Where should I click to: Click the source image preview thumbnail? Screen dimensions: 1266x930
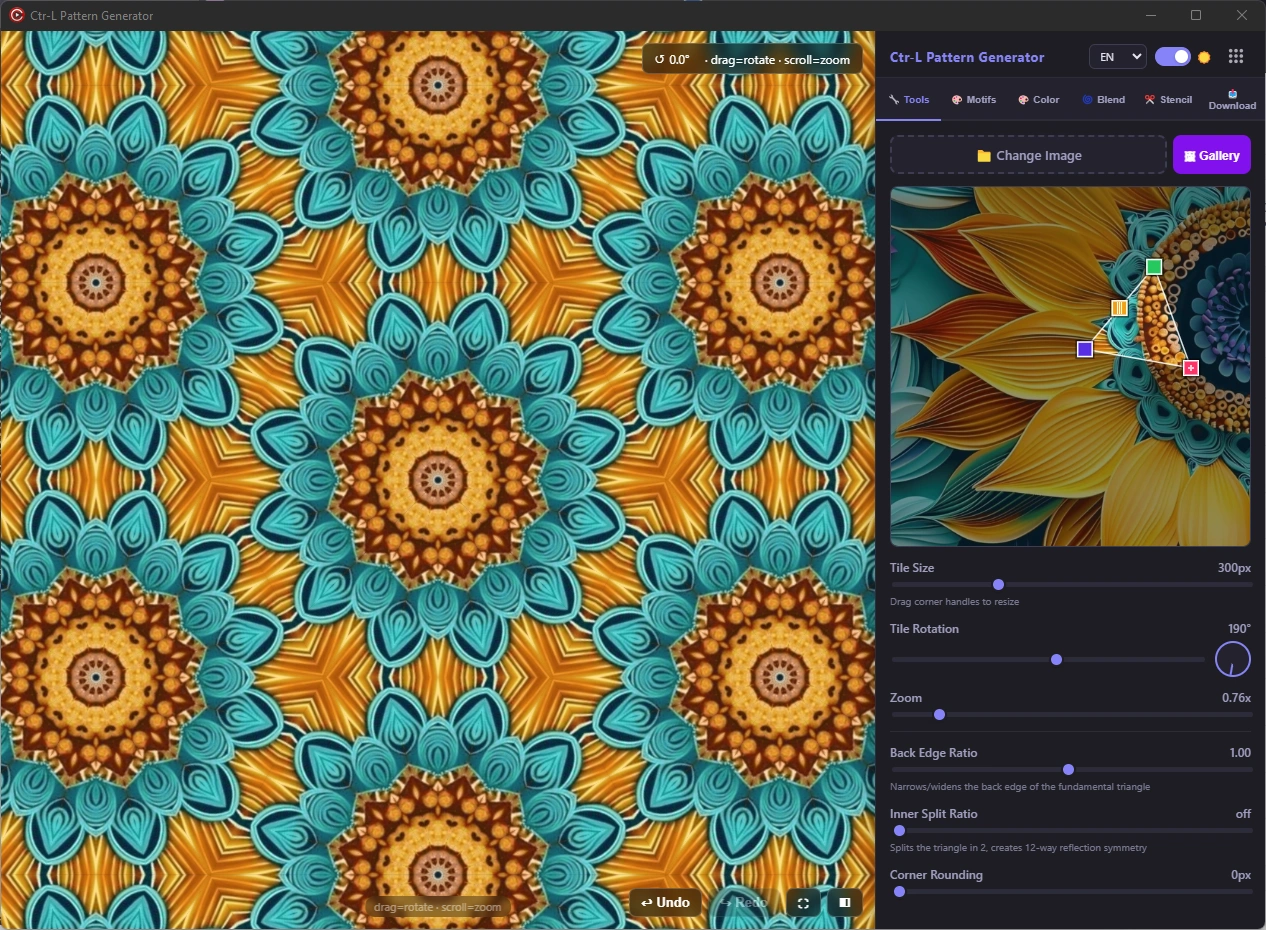(x=1070, y=366)
